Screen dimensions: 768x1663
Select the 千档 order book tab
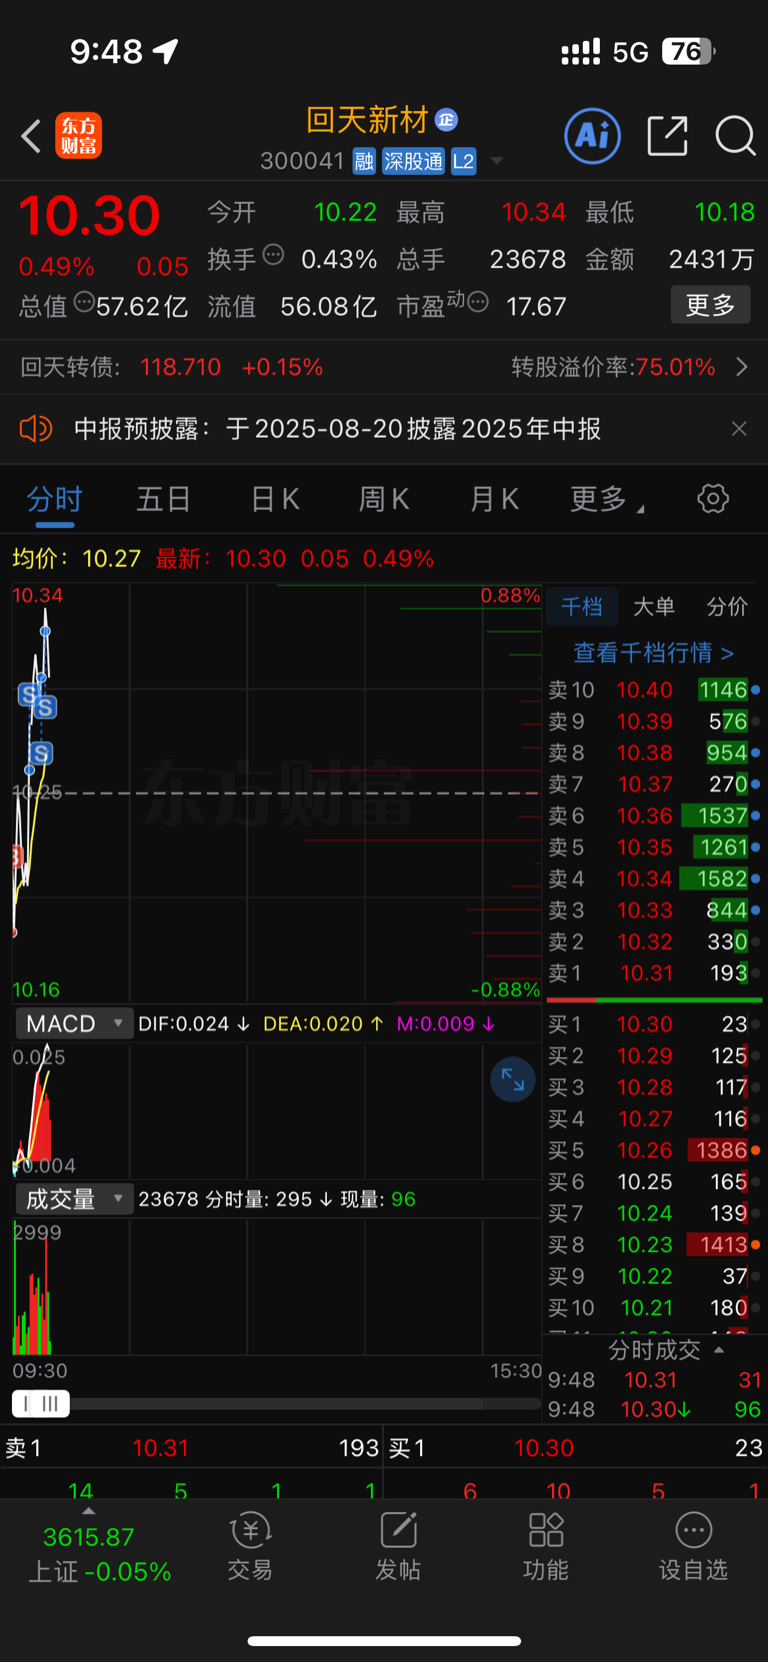[581, 606]
